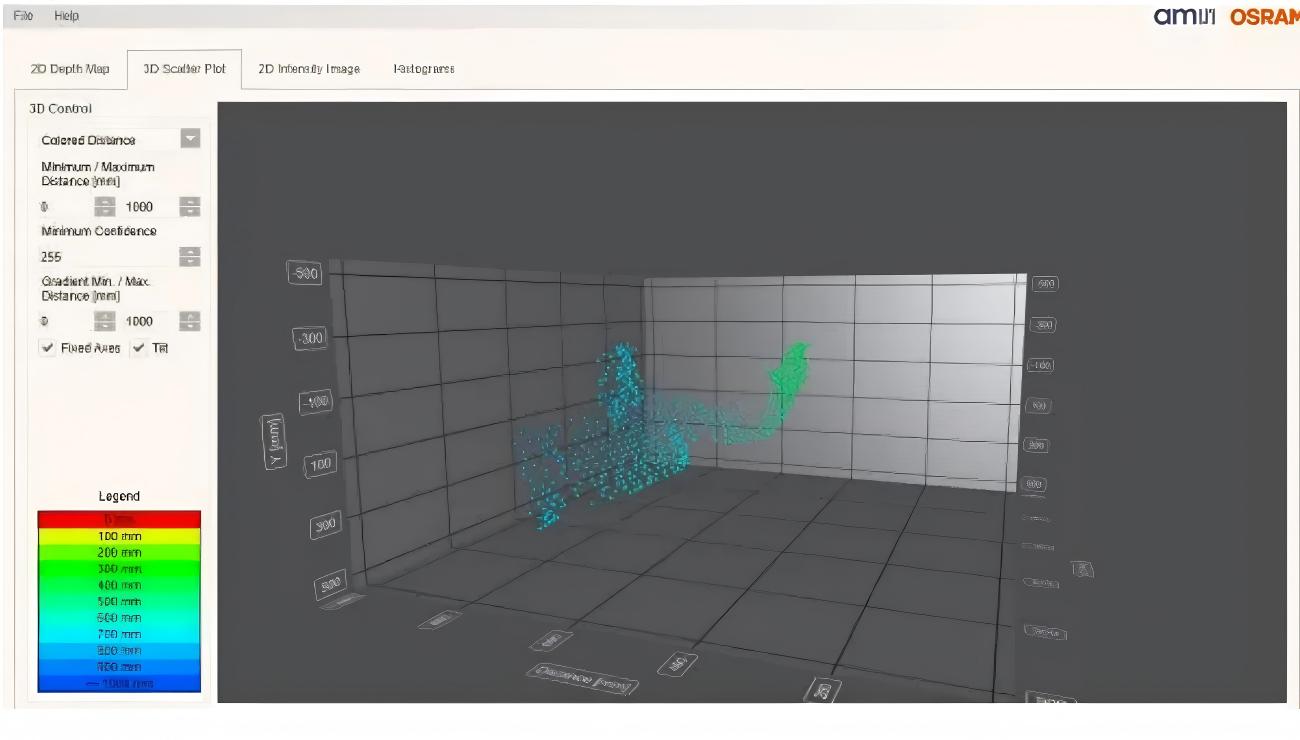
Task: Switch to the 2D Depth Map tab
Action: pos(70,69)
